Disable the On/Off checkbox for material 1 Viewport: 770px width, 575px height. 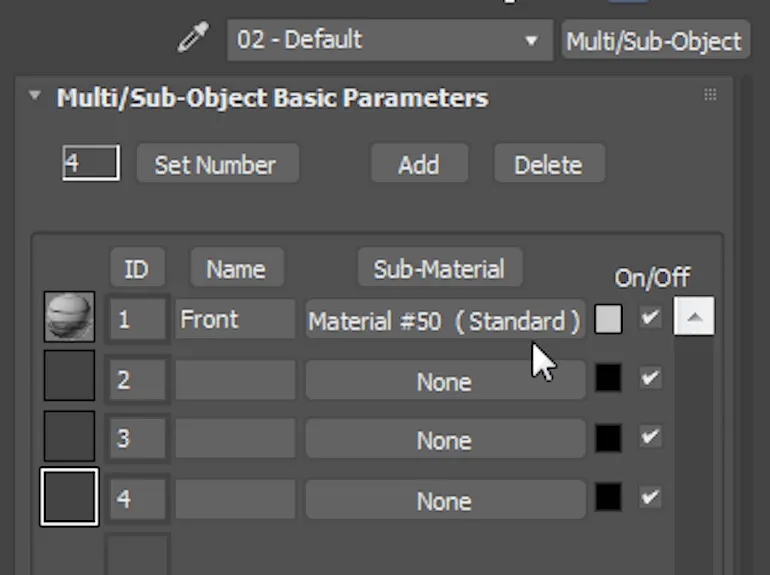(651, 318)
